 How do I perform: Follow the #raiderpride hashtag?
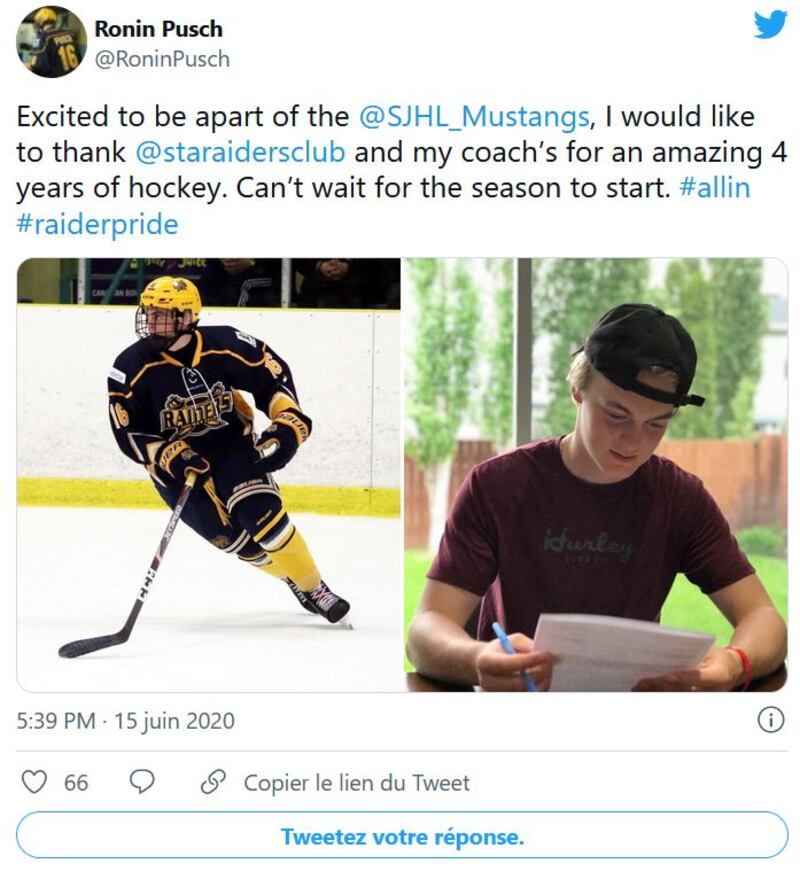97,225
